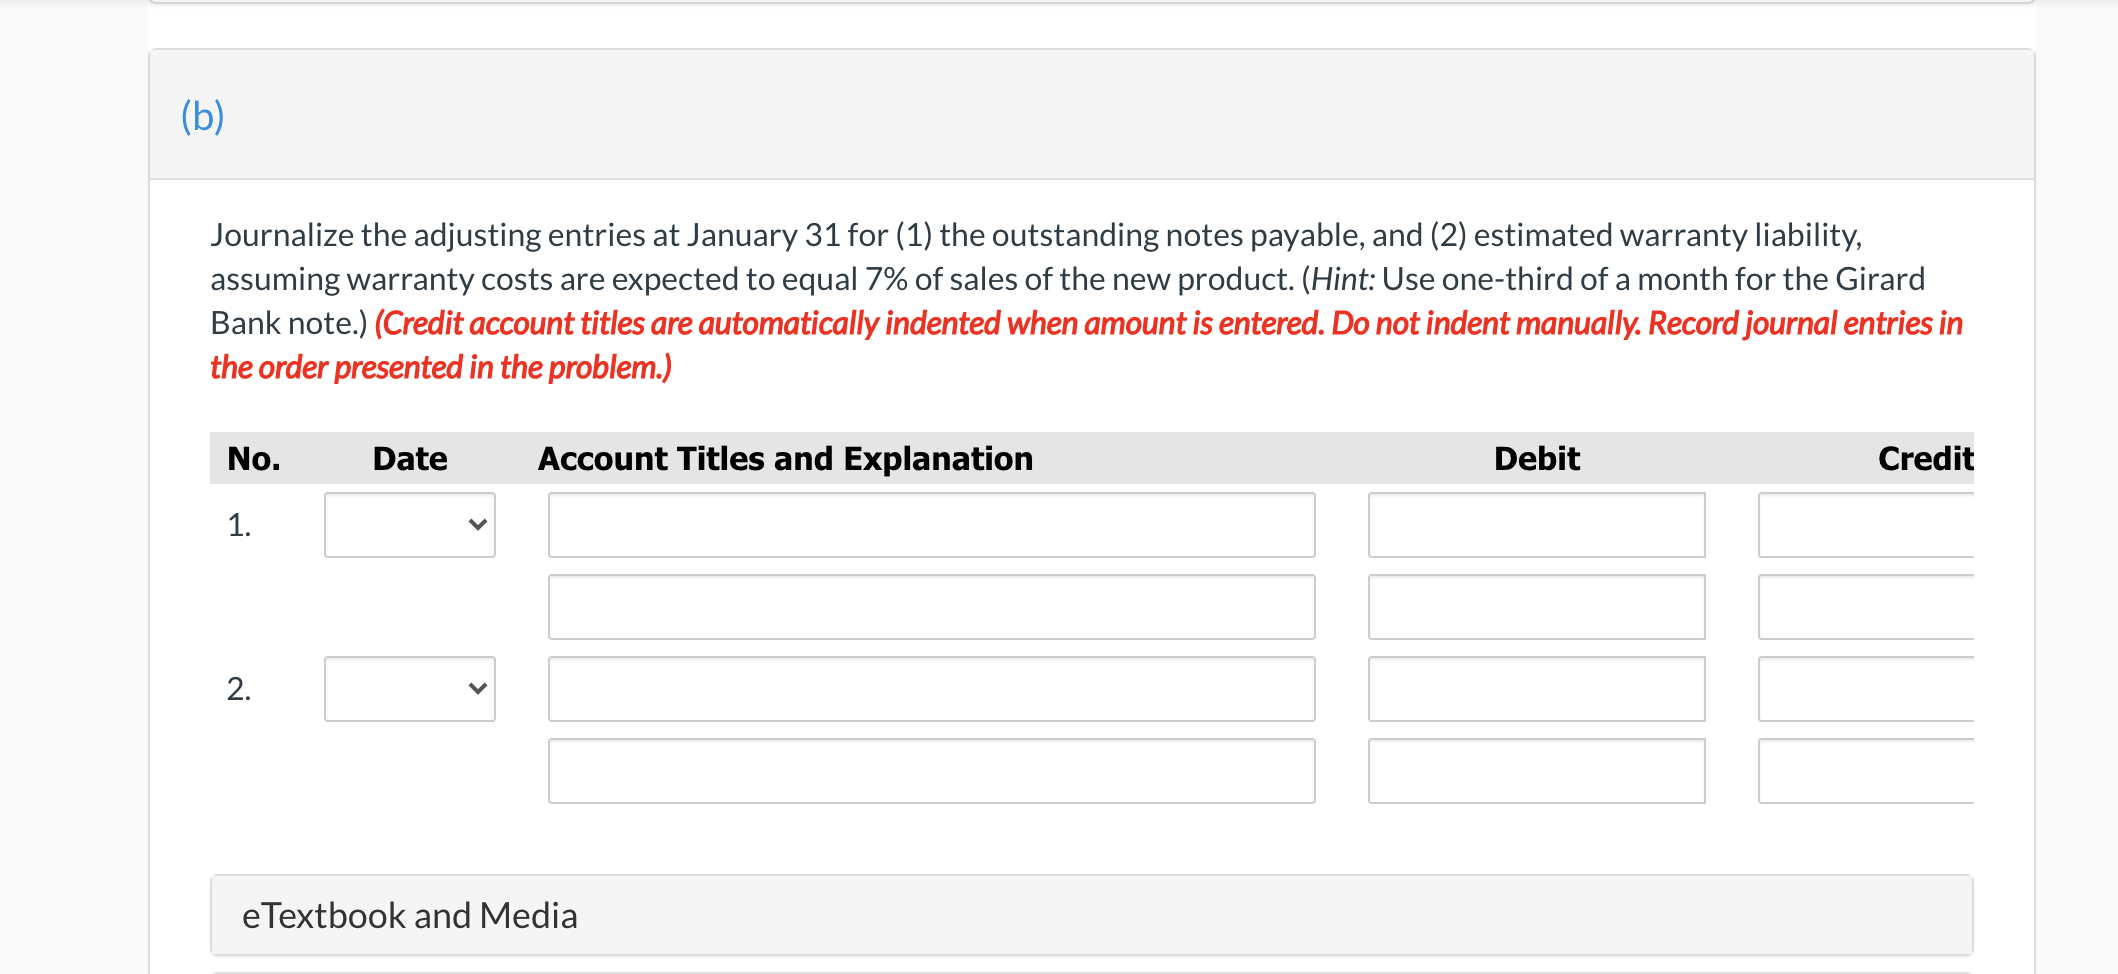This screenshot has height=974, width=2118.
Task: Click the (b) section heading
Action: coord(203,116)
